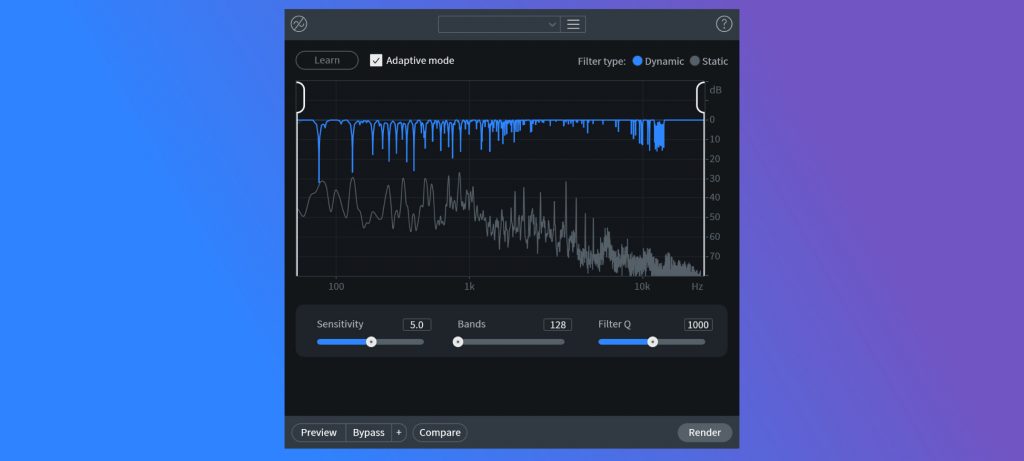Click the Filter type label text
Screen dimensions: 1024x461
[x=601, y=61]
